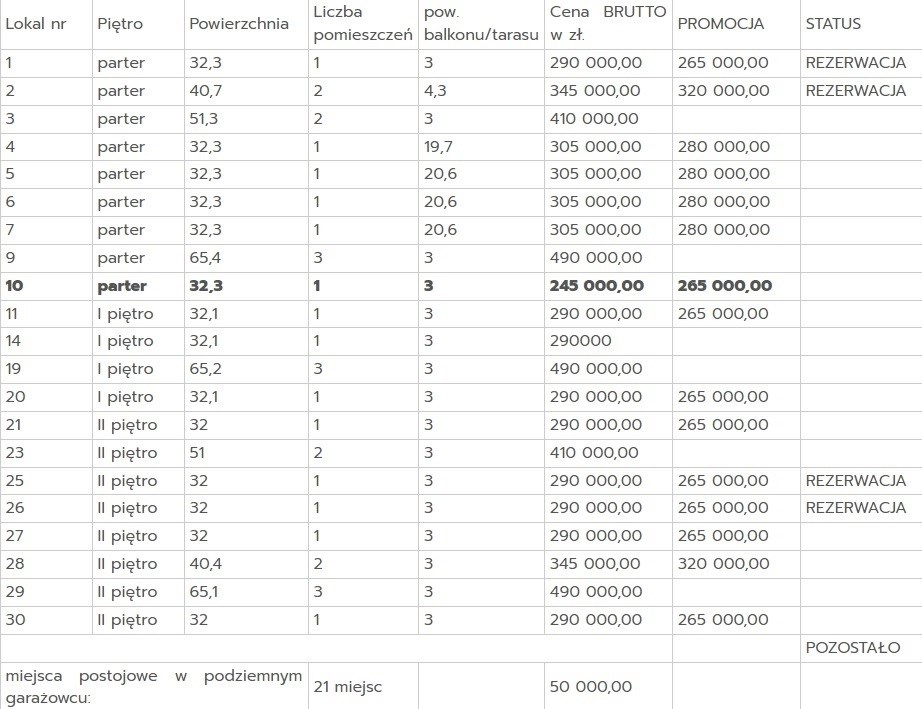The height and width of the screenshot is (709, 922).
Task: Click the 'STATUS' column header
Action: [832, 24]
